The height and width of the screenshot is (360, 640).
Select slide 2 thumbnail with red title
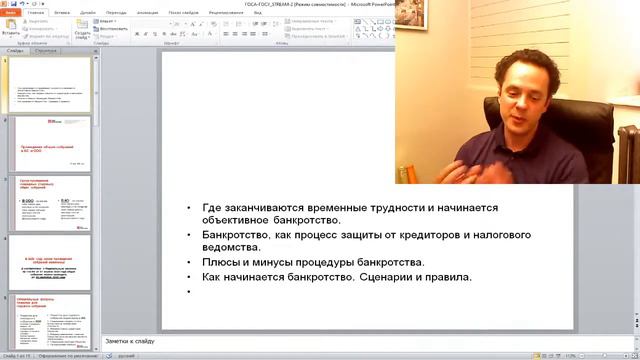coord(49,144)
